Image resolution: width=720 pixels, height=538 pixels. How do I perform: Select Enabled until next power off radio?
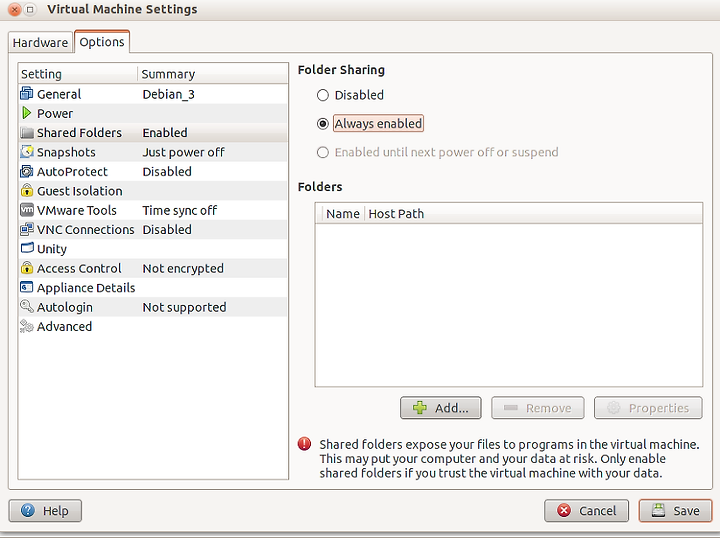(x=323, y=152)
